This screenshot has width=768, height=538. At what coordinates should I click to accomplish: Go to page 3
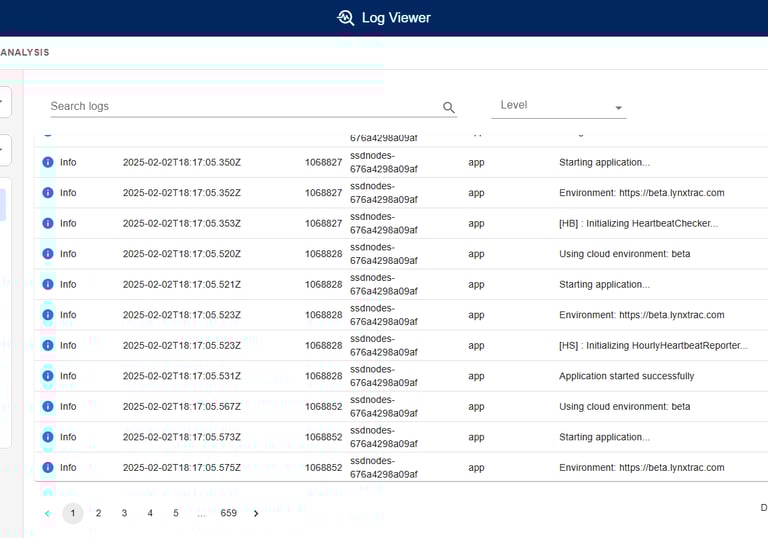click(x=124, y=514)
